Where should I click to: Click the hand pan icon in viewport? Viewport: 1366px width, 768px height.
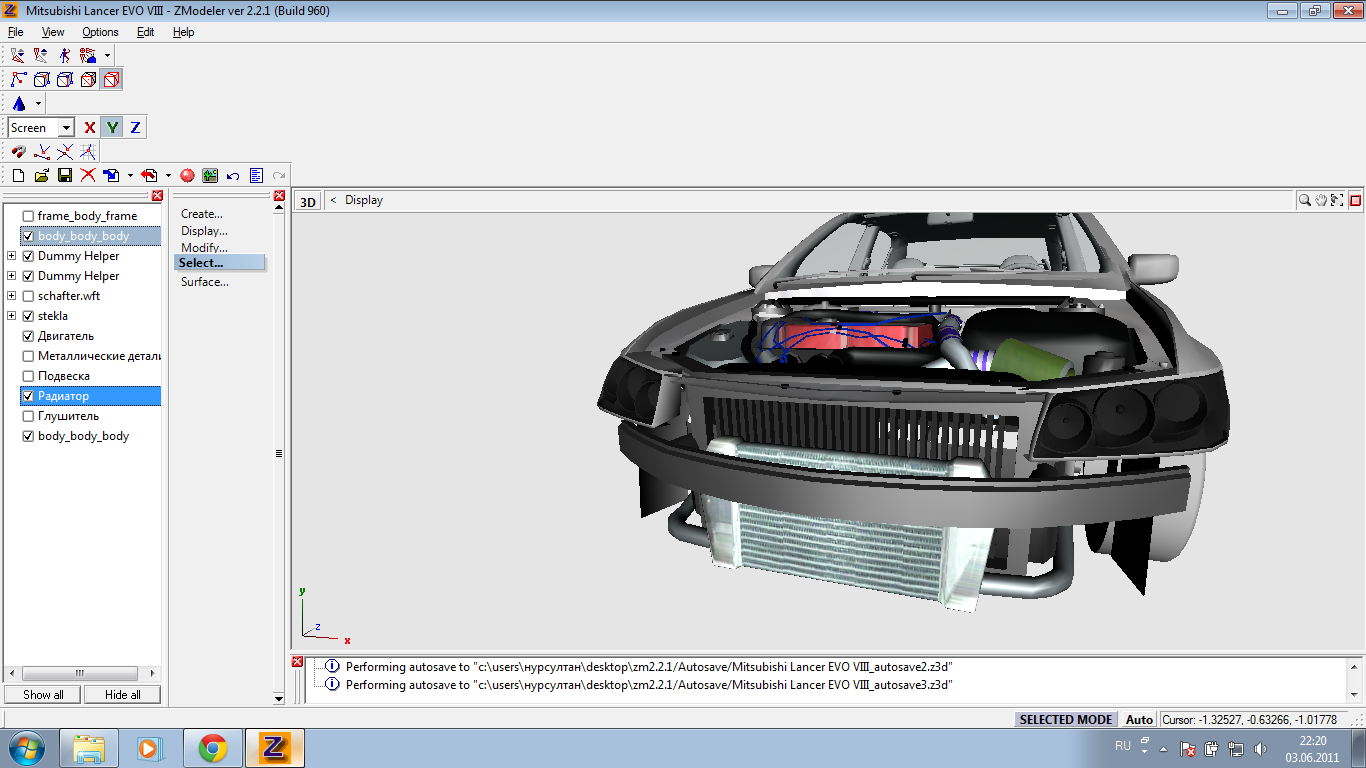1321,200
